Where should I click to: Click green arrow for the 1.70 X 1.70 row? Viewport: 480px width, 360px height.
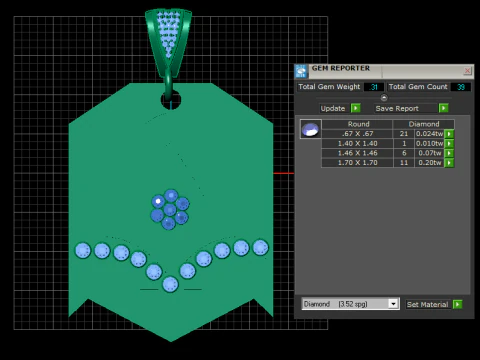pos(449,163)
